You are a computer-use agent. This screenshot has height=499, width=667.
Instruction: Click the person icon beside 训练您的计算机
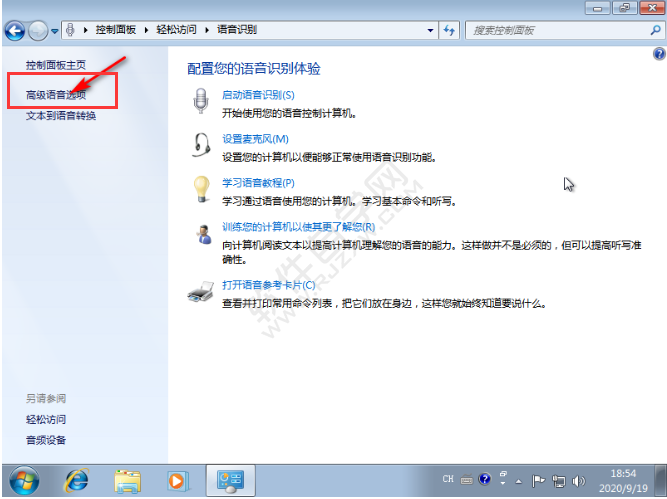click(x=204, y=234)
